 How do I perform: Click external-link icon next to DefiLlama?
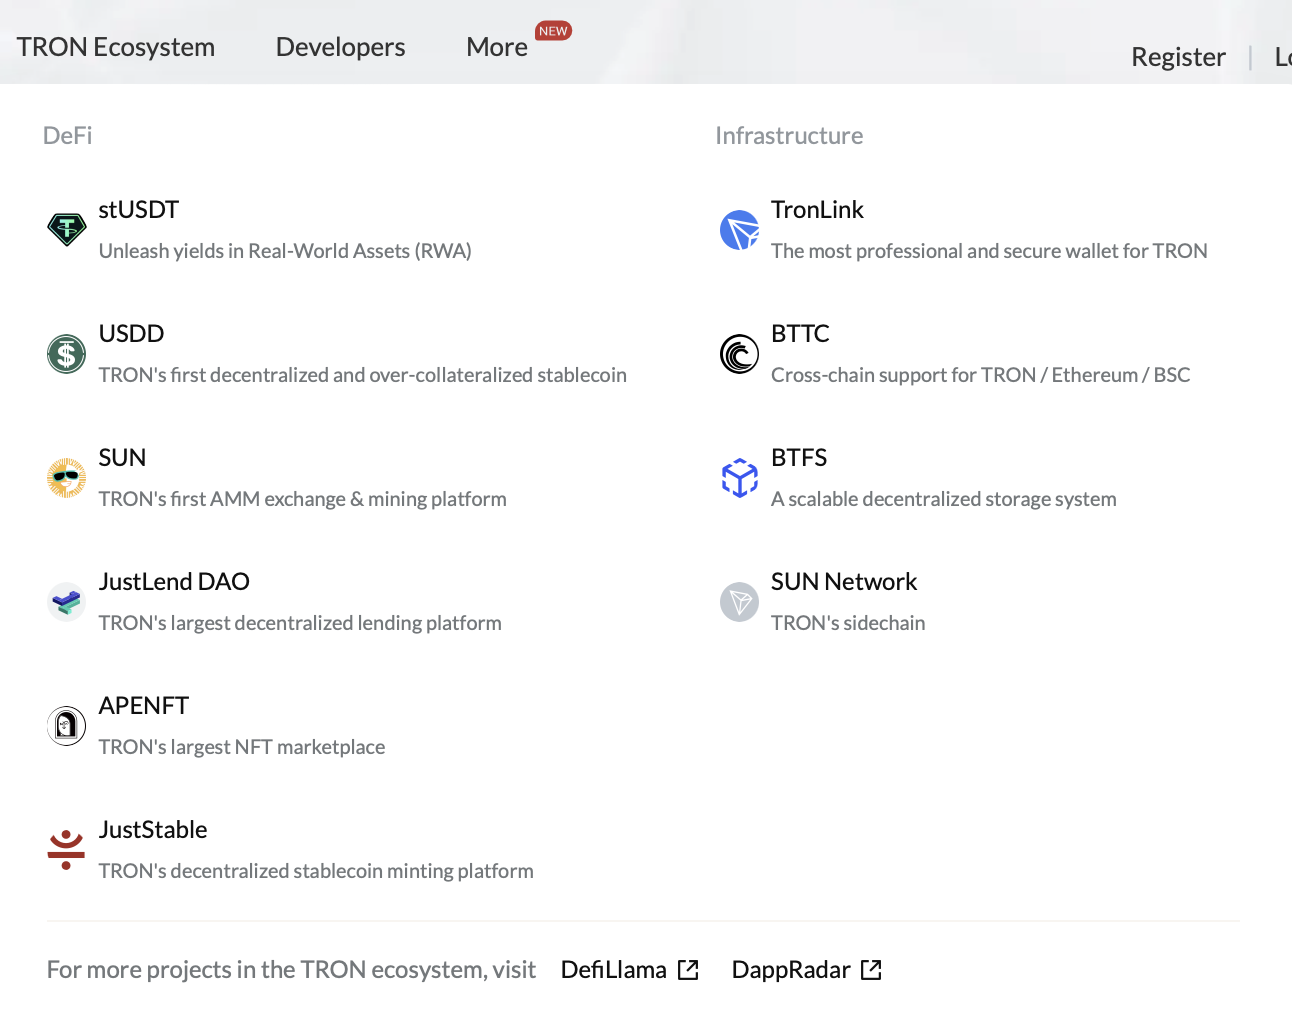[x=688, y=970]
